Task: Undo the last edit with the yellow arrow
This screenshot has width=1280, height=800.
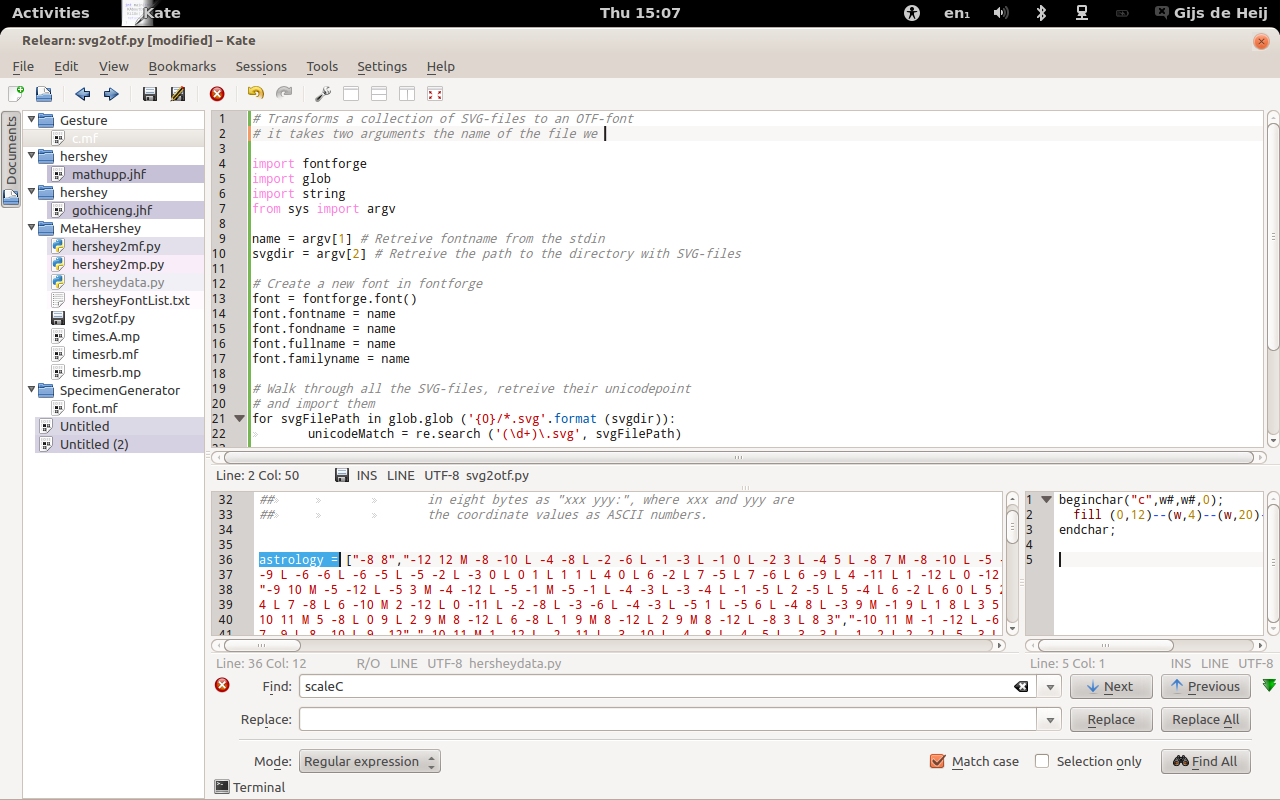Action: click(256, 94)
